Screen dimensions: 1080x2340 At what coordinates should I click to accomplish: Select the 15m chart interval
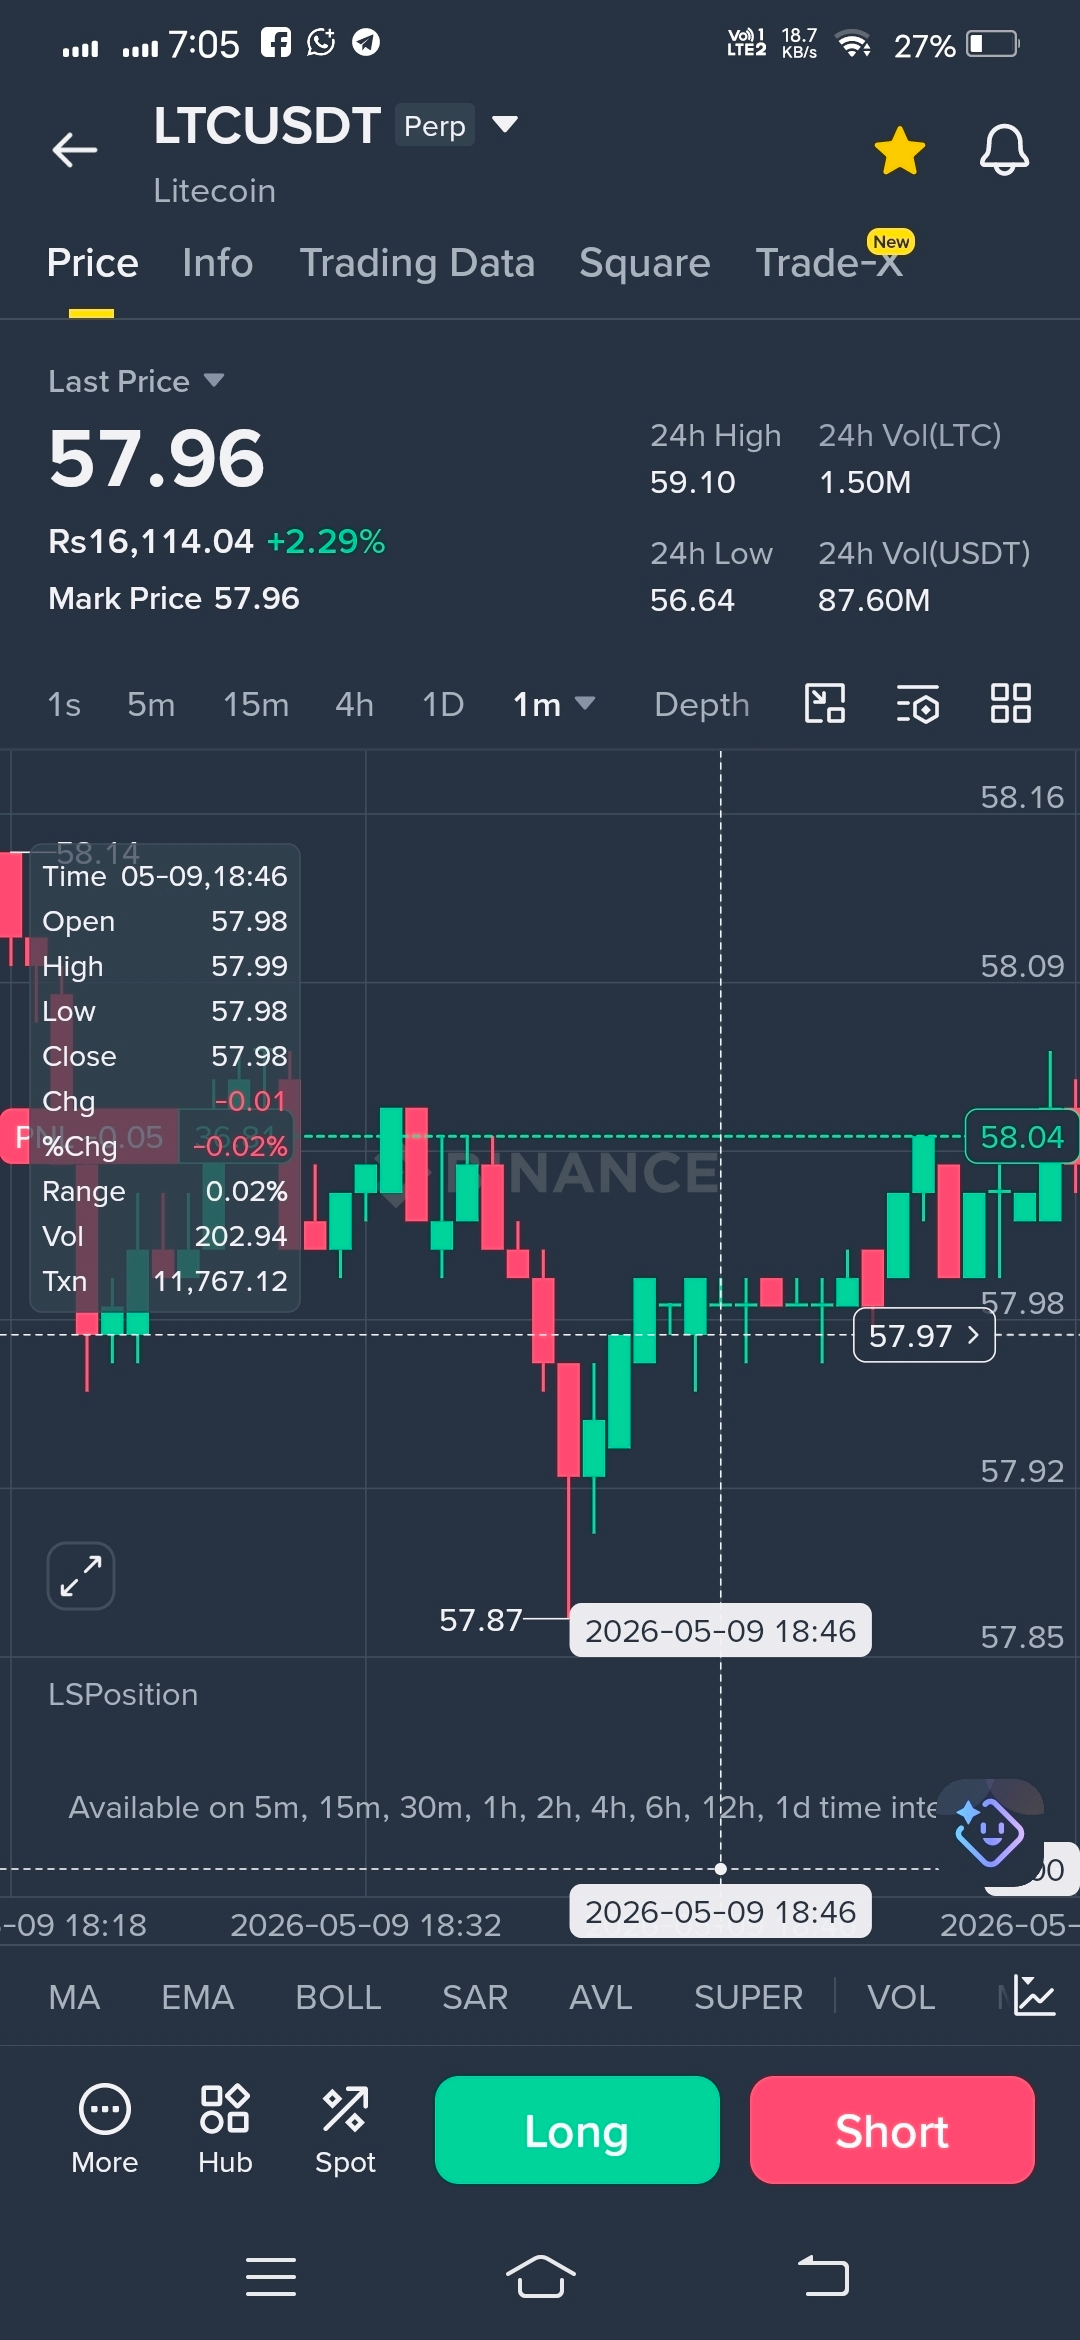point(256,705)
